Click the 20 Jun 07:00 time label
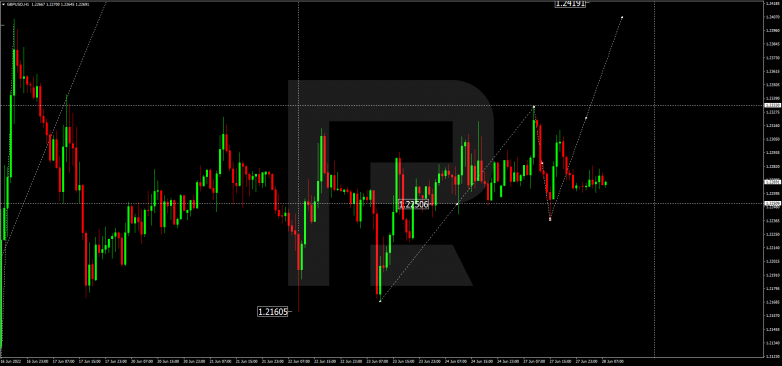The image size is (782, 366). click(x=142, y=361)
